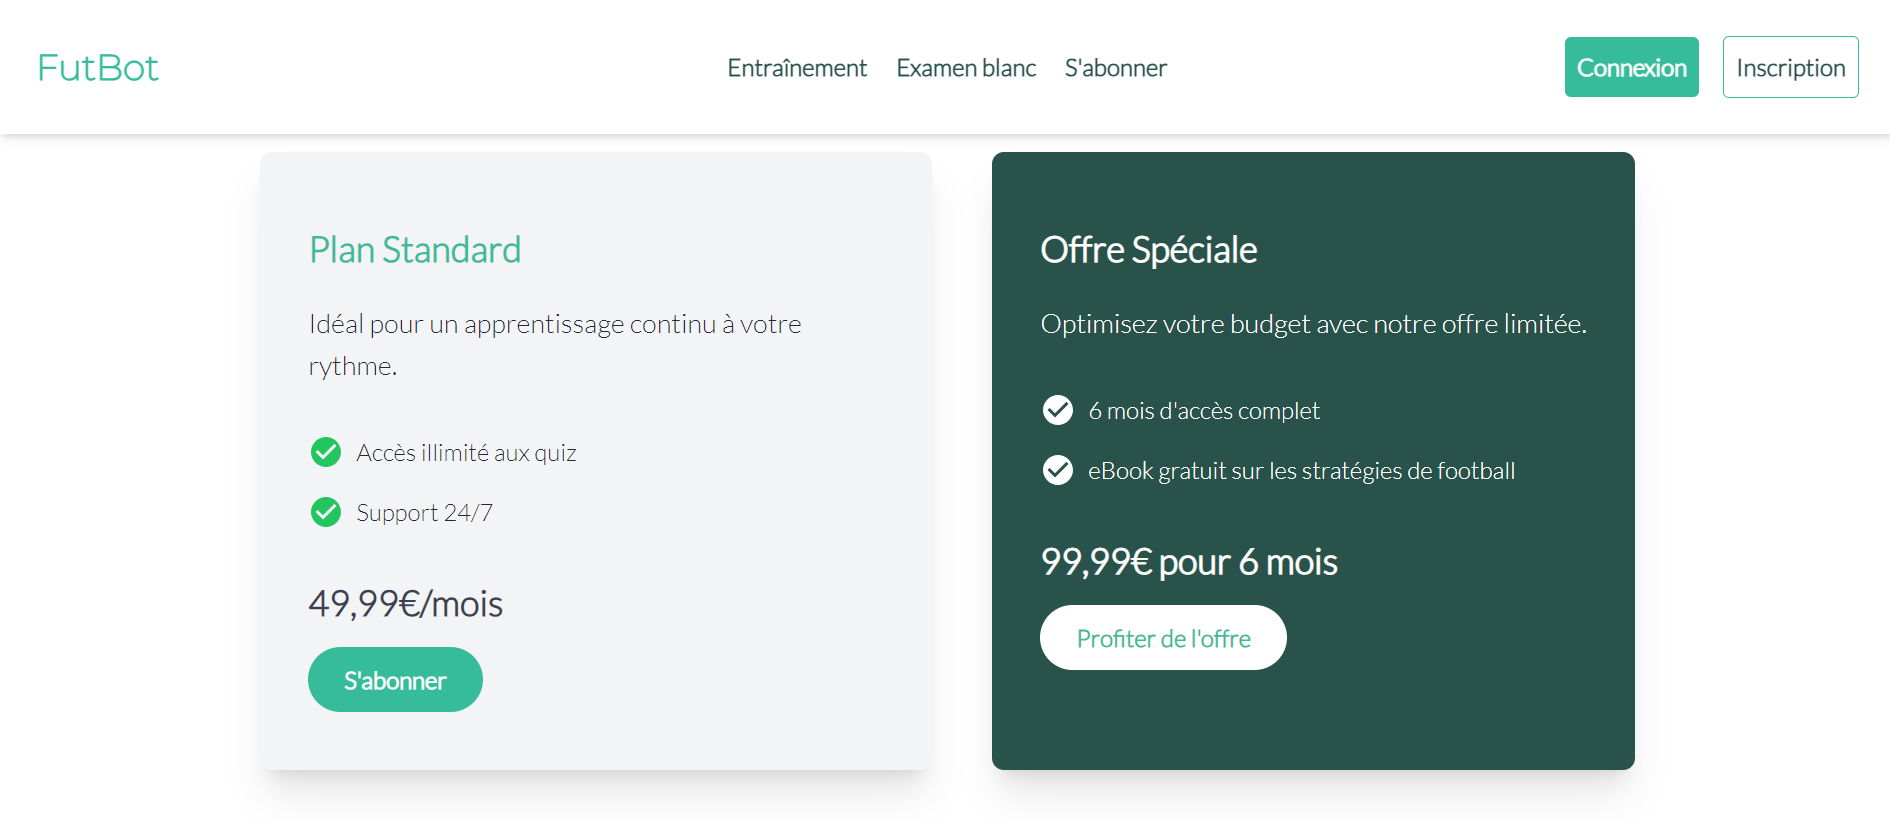
Task: Open the S'abonner navigation link
Action: [1115, 68]
